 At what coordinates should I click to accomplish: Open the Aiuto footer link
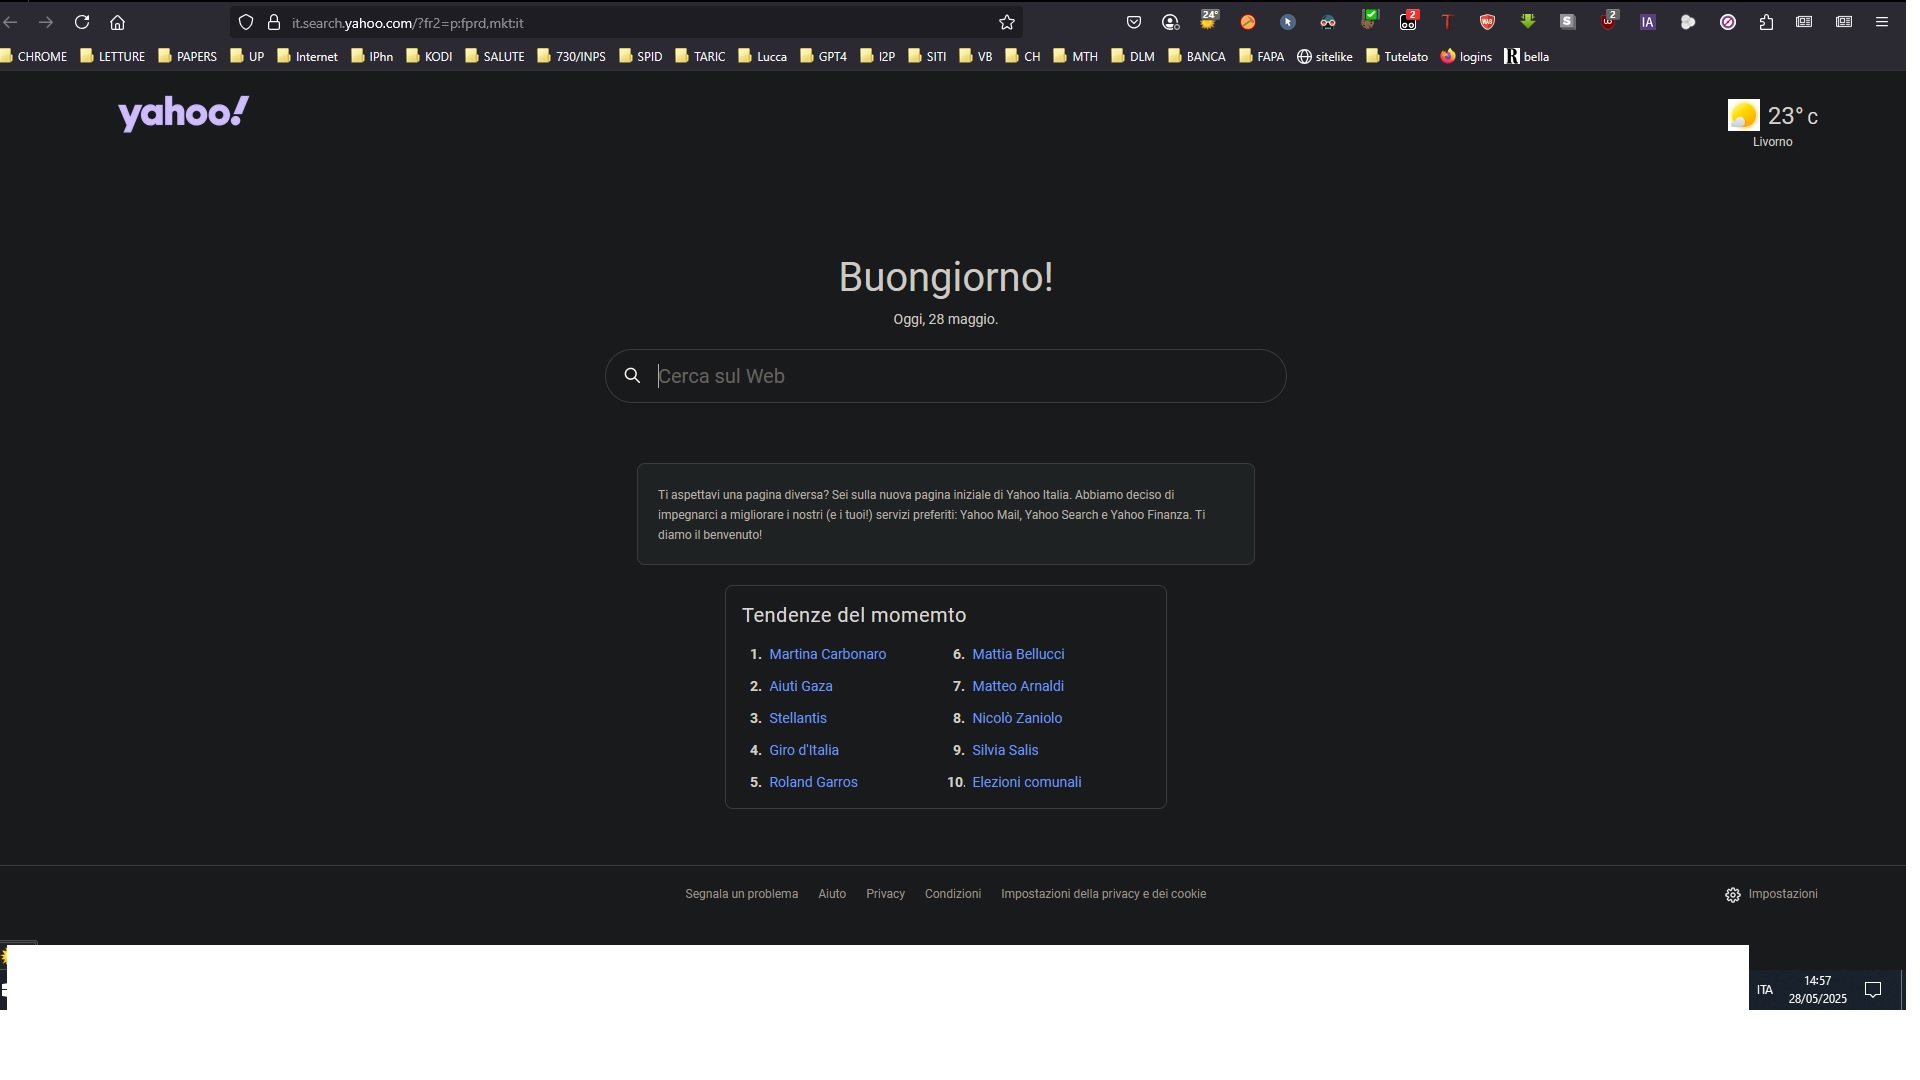832,894
